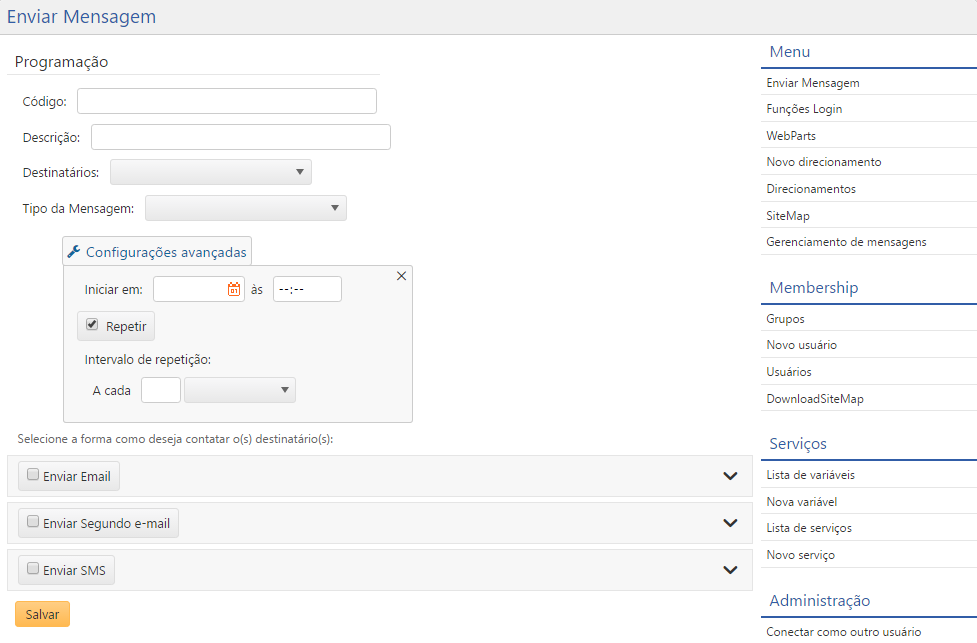This screenshot has width=977, height=643.
Task: Click inside the Código input field
Action: point(225,100)
